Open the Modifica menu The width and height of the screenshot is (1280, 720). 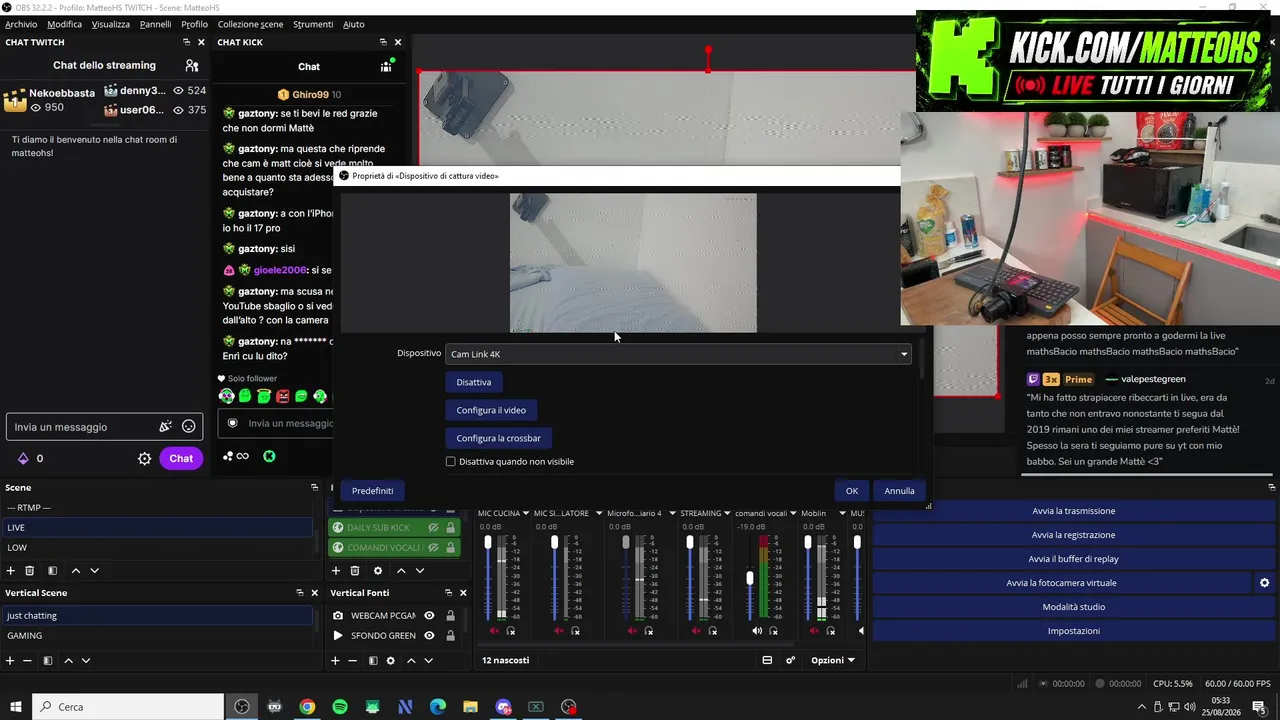point(65,24)
